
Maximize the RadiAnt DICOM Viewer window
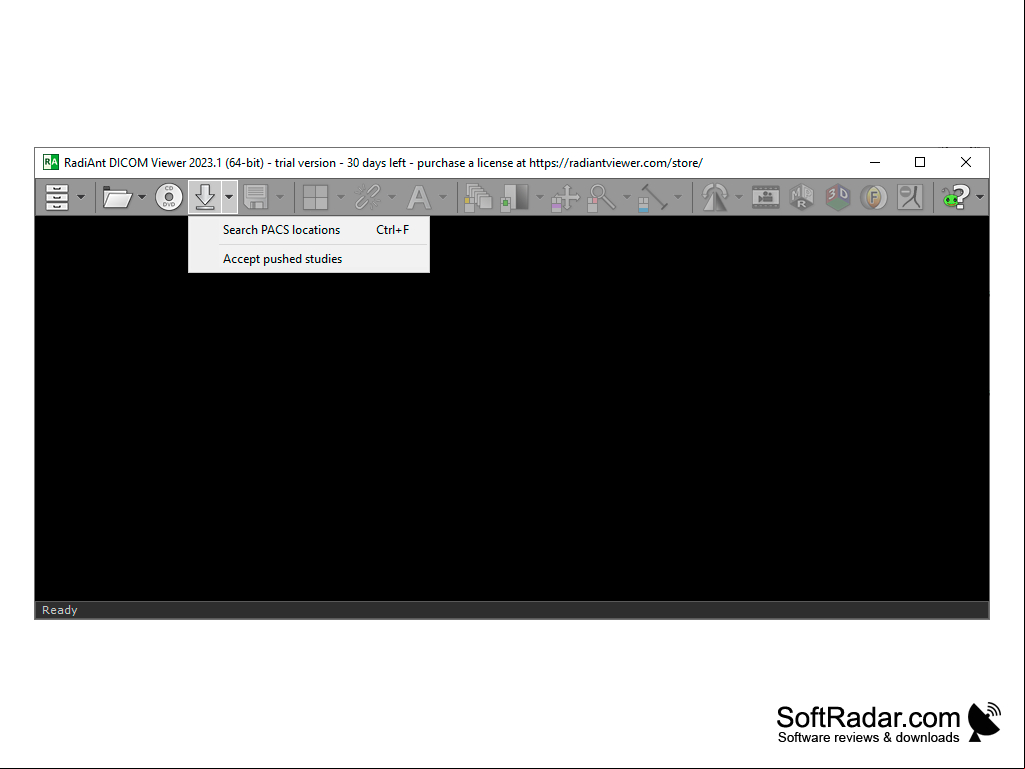[920, 162]
